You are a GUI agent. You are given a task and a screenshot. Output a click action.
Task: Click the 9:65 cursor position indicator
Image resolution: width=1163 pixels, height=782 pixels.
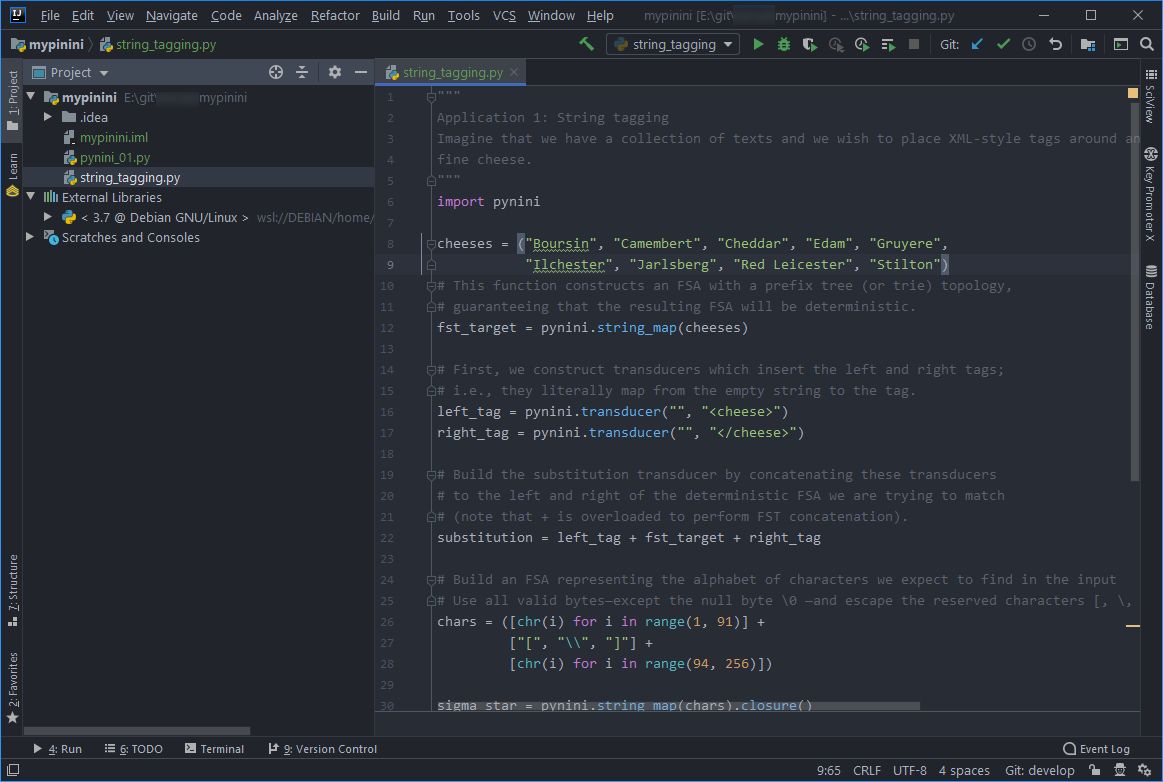point(828,770)
